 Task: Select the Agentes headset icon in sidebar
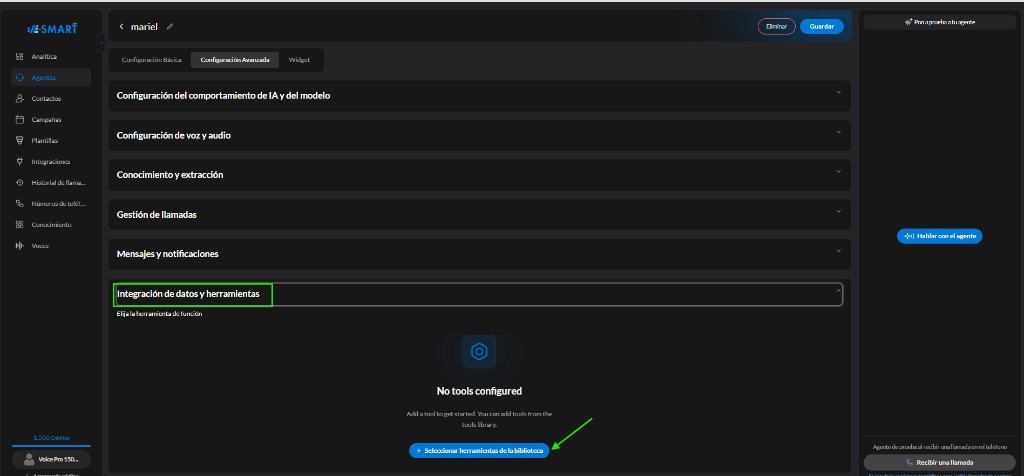click(x=20, y=78)
